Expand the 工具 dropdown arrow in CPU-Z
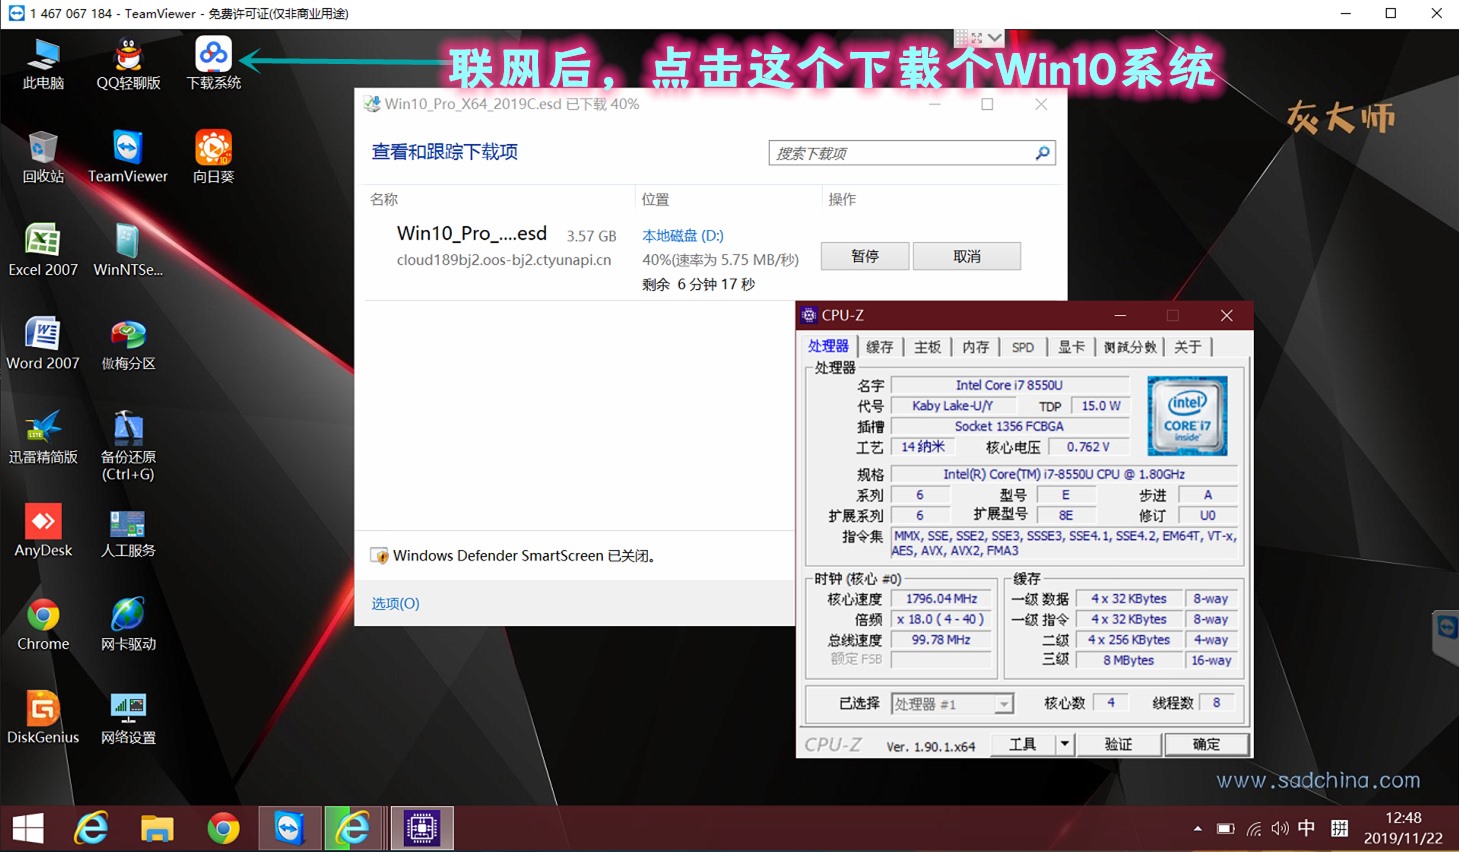Viewport: 1459px width, 852px height. point(1064,744)
